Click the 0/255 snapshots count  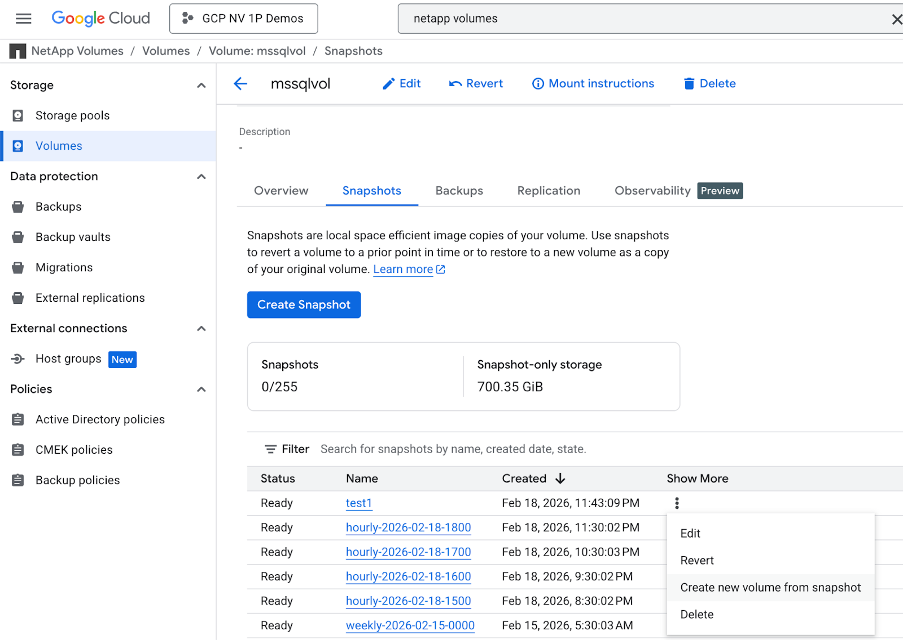(x=280, y=387)
